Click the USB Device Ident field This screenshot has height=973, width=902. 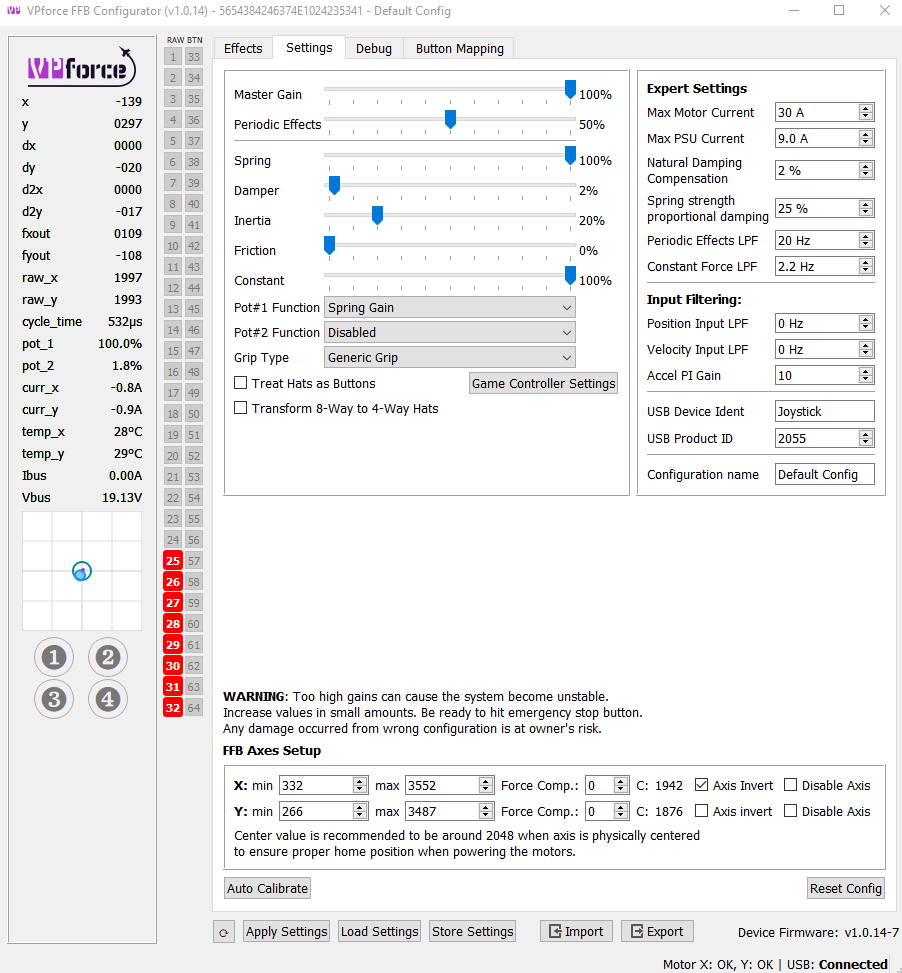(x=824, y=411)
